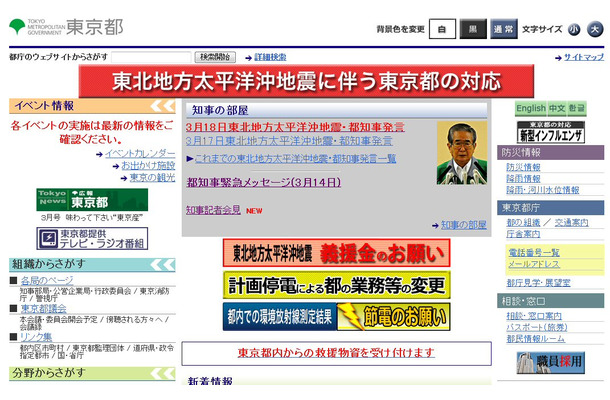Click the Tokyo Metropolitan Government ginkgo logo
The width and height of the screenshot is (610, 400).
pyautogui.click(x=17, y=27)
